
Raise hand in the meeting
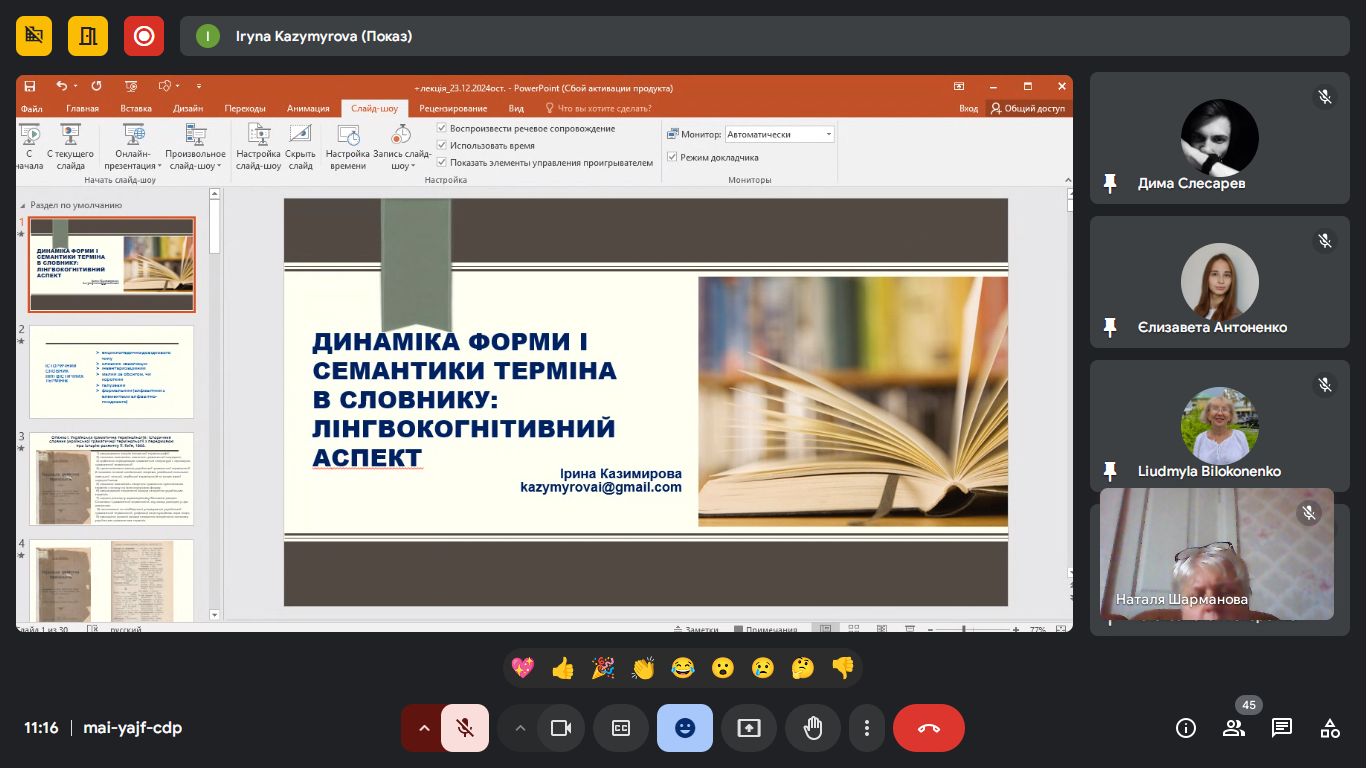pos(813,728)
